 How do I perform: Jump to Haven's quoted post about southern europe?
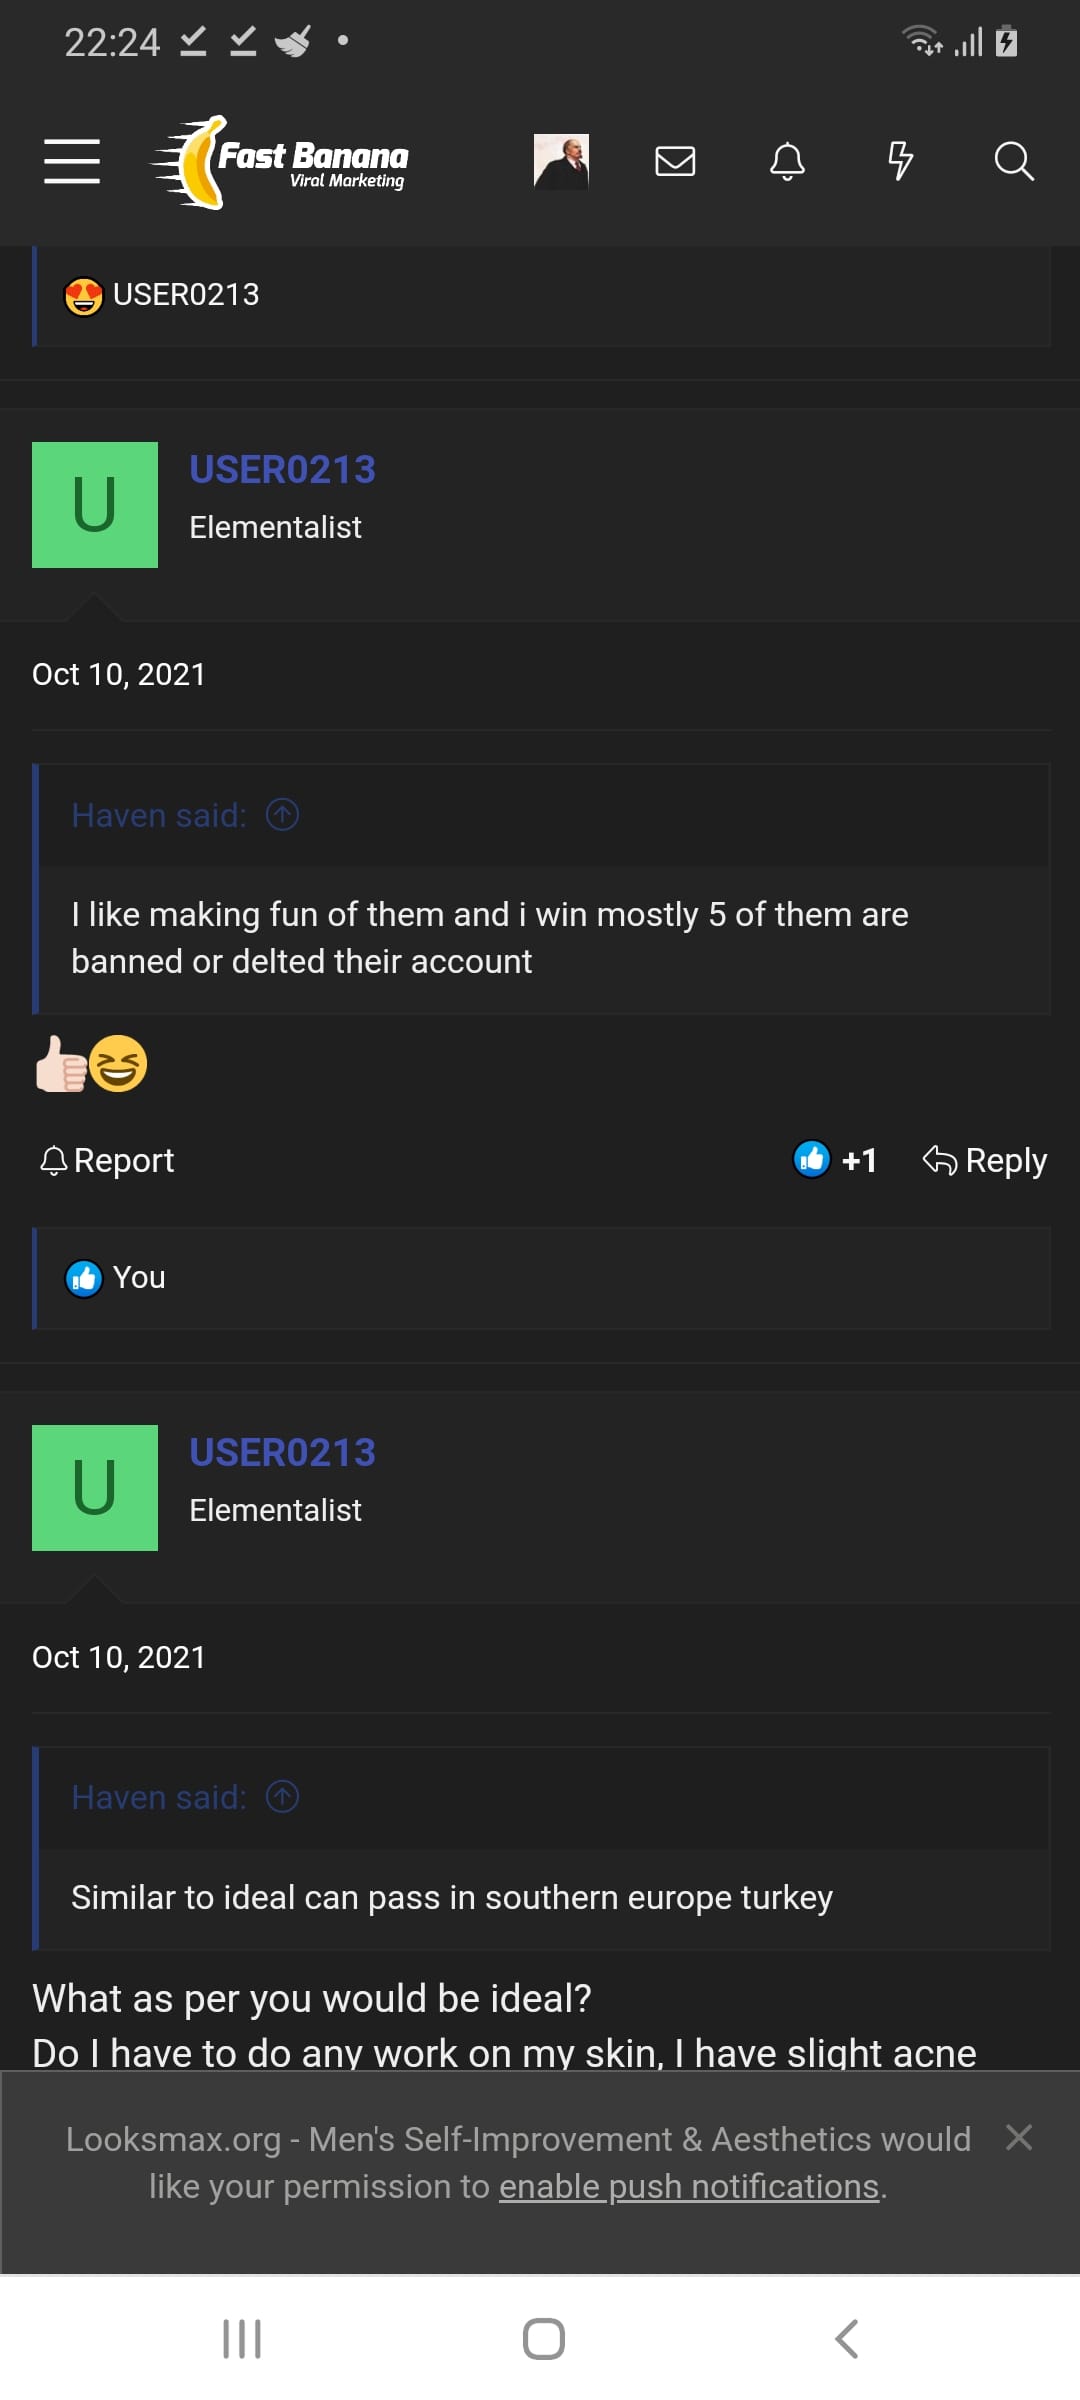pyautogui.click(x=282, y=1797)
